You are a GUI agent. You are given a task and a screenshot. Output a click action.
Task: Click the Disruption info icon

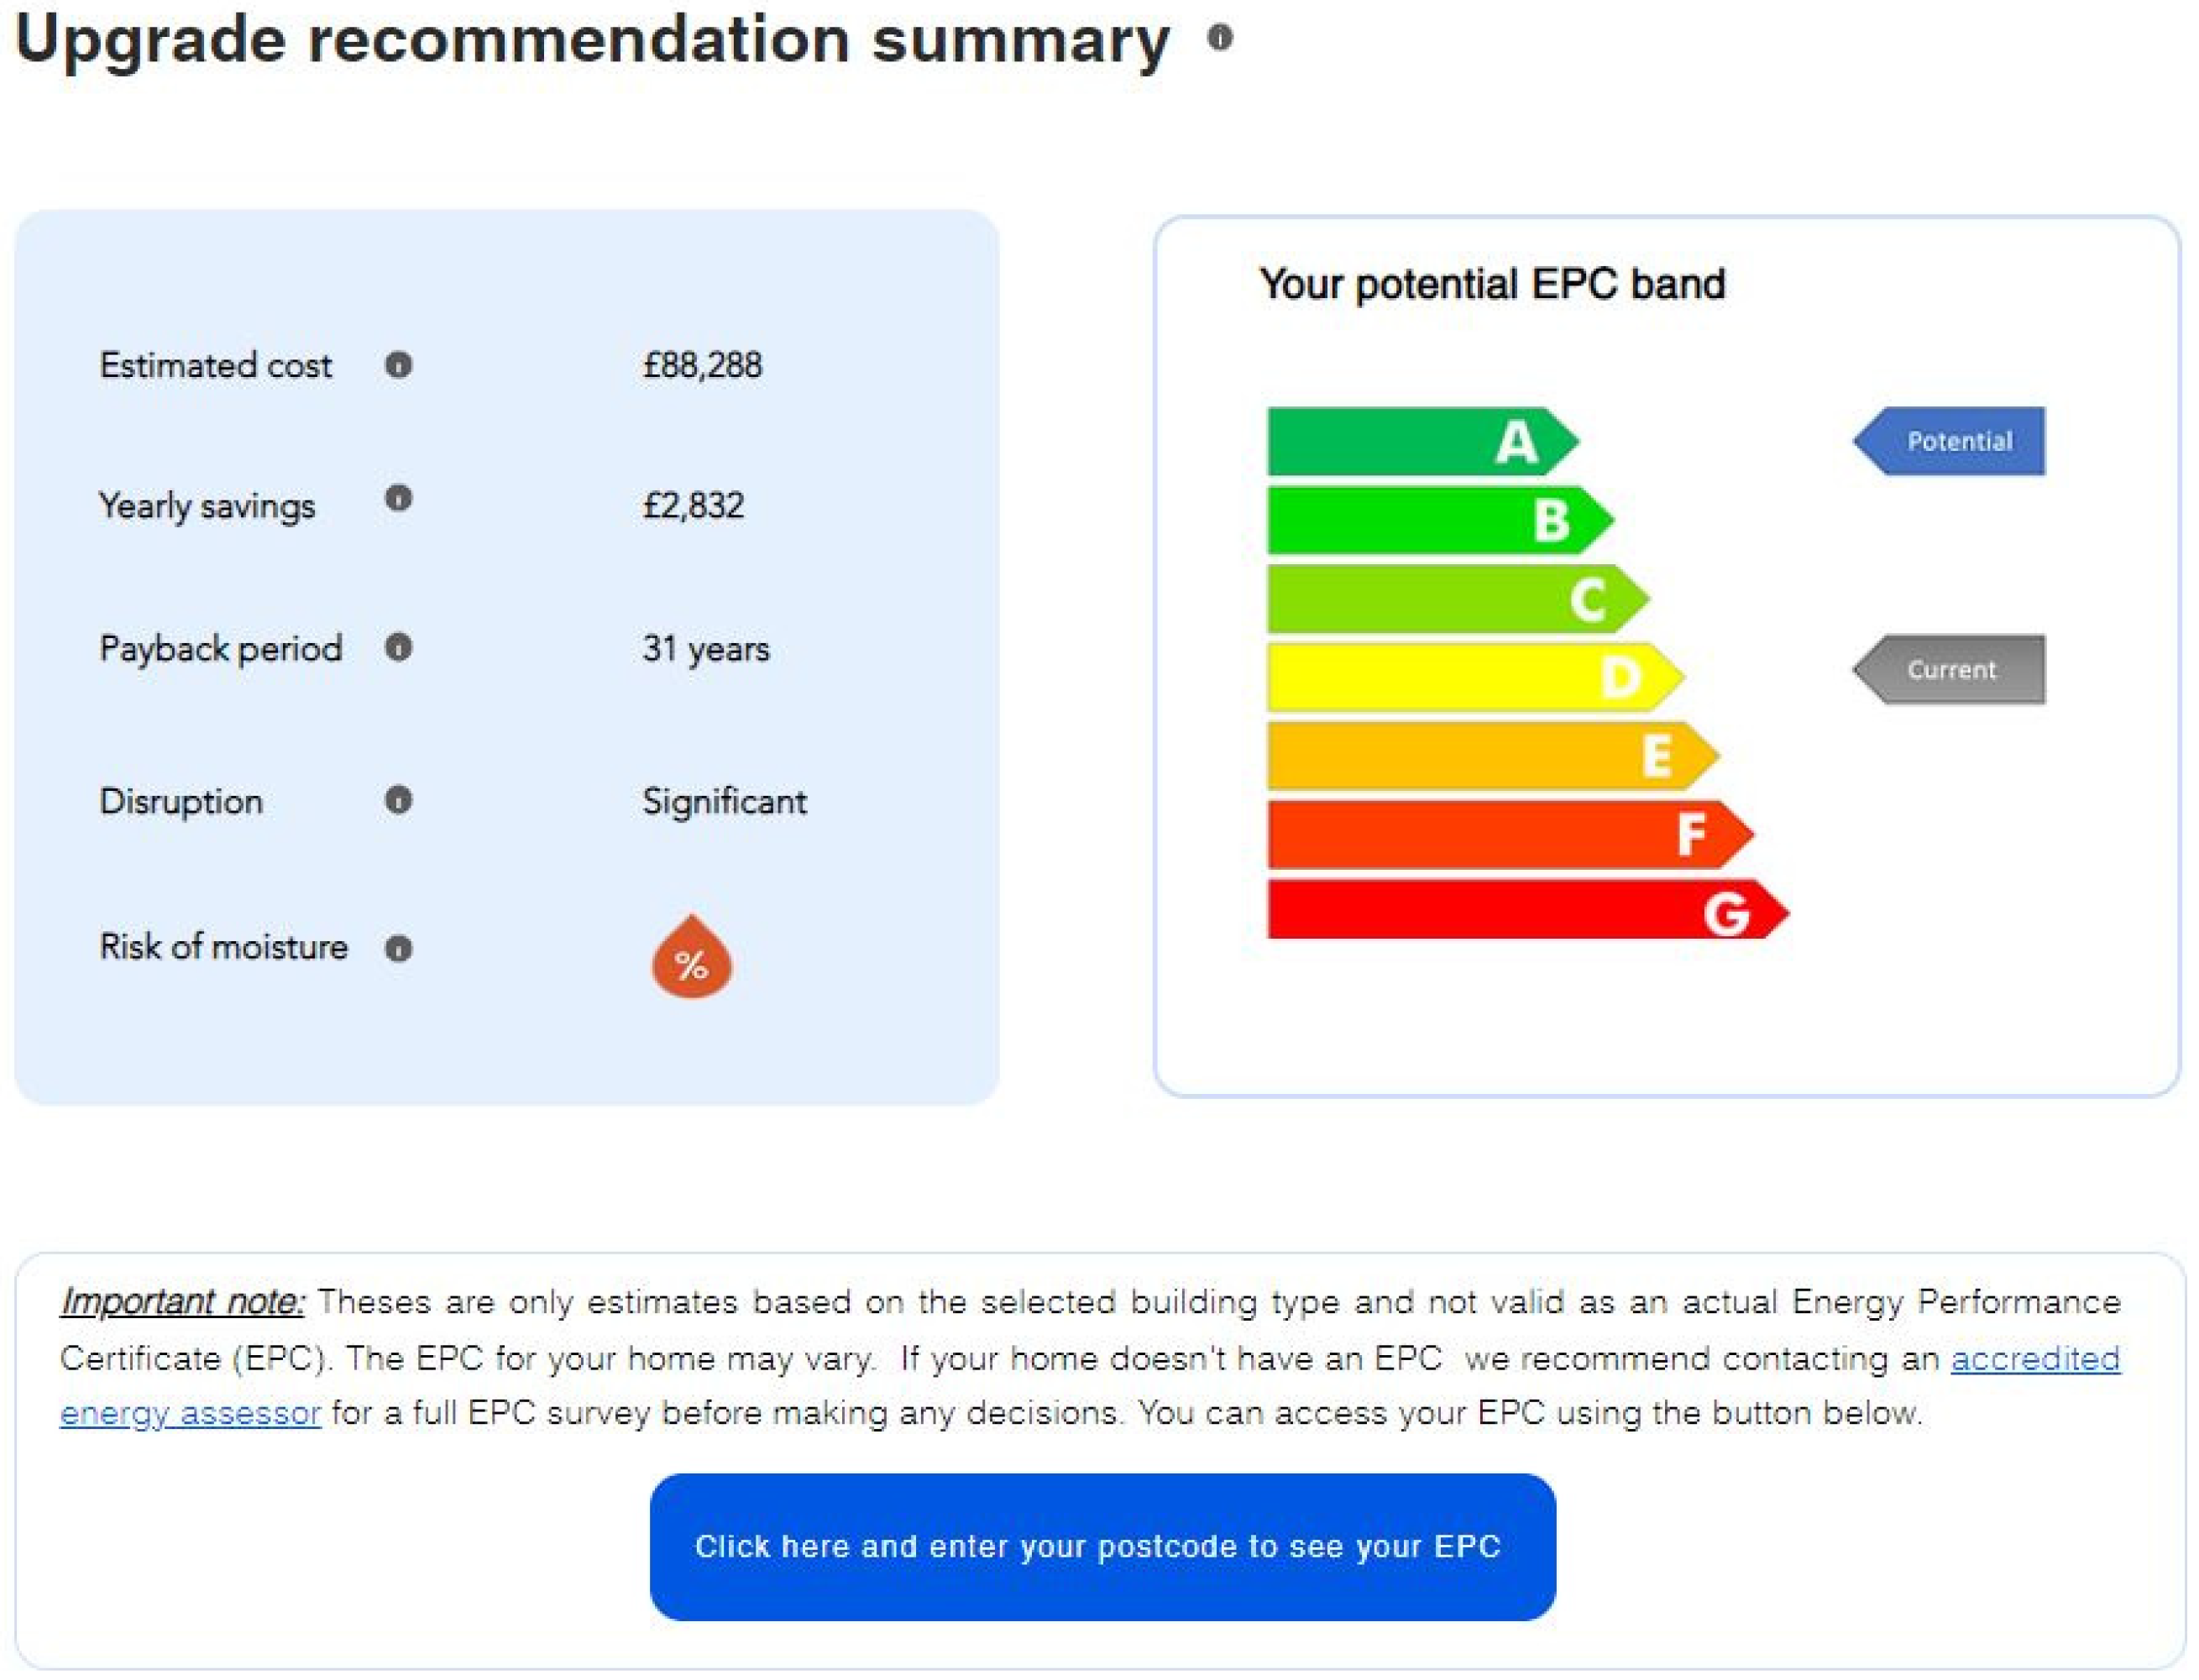coord(398,800)
